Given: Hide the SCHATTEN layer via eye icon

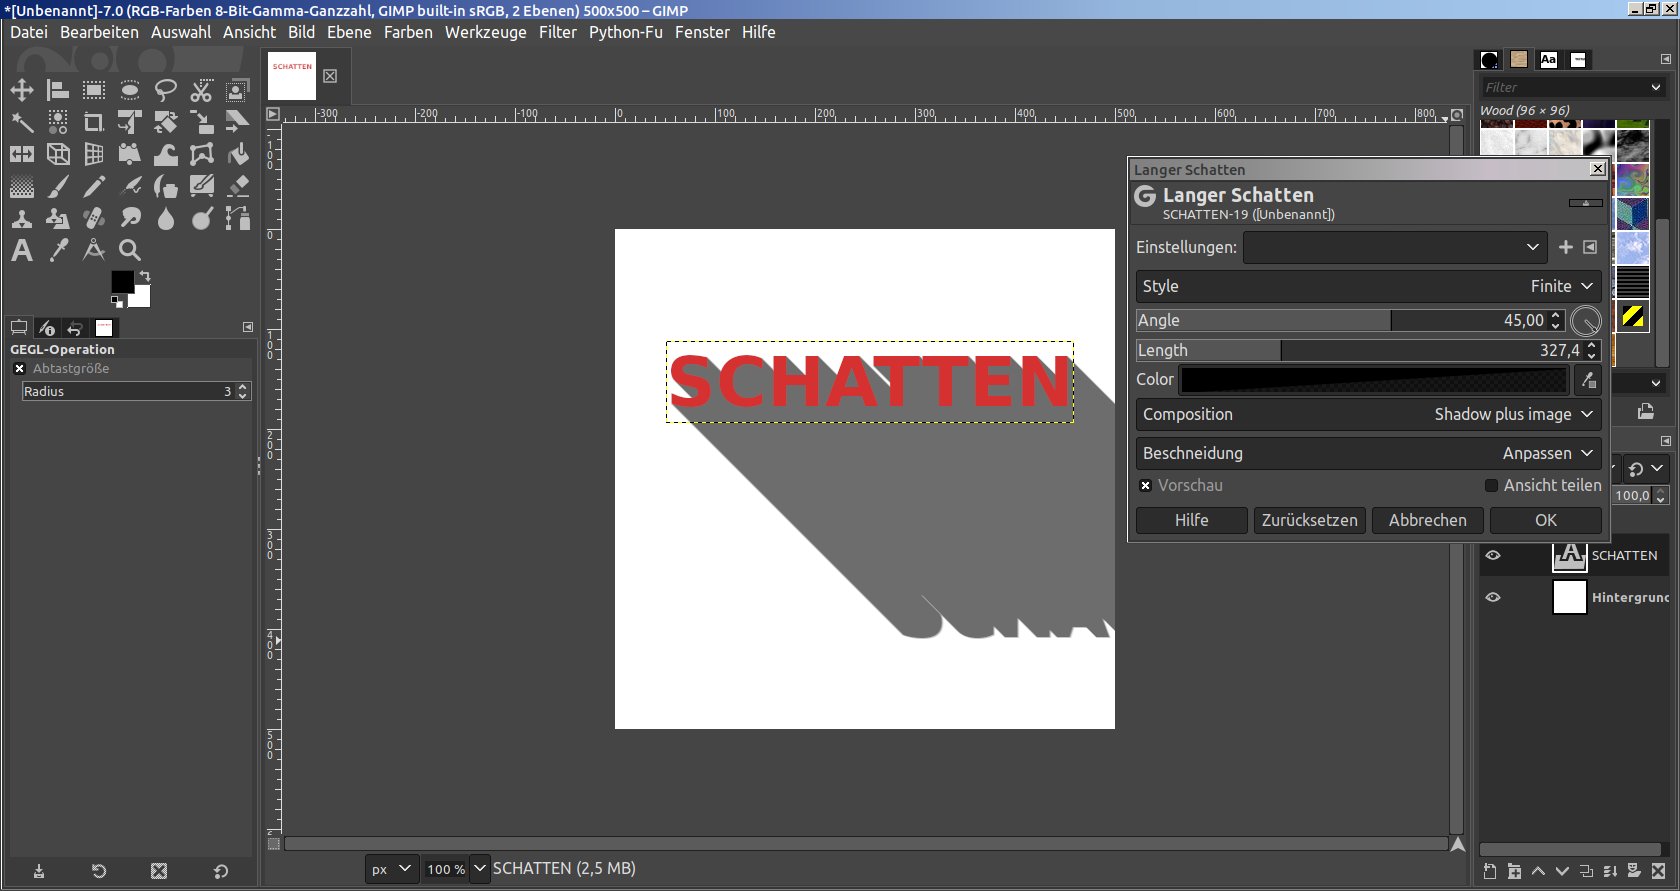Looking at the screenshot, I should tap(1493, 556).
